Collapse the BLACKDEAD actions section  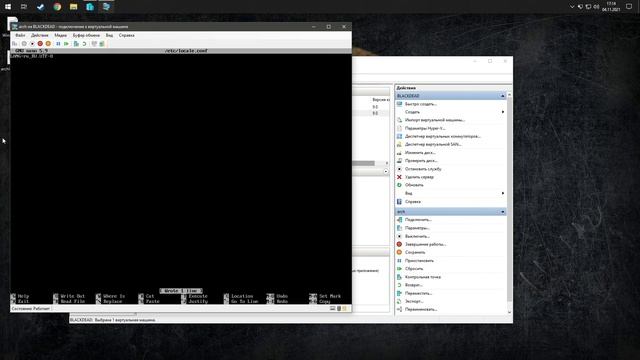point(502,96)
